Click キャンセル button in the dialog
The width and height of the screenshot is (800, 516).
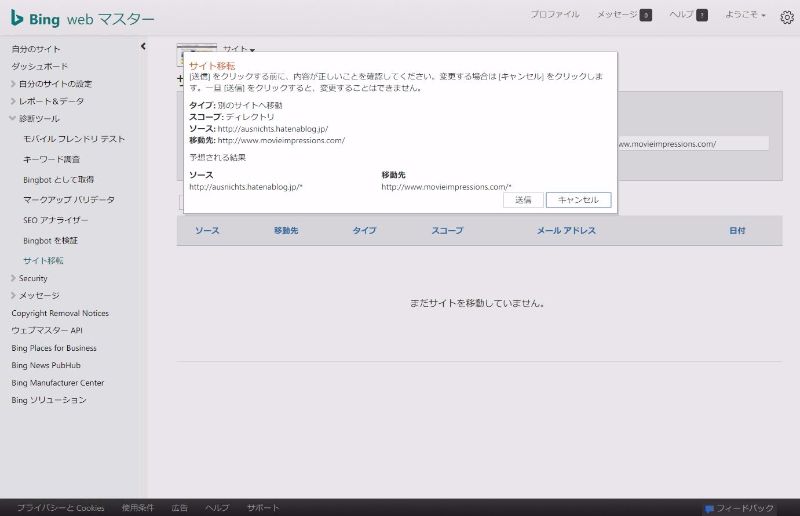[579, 200]
